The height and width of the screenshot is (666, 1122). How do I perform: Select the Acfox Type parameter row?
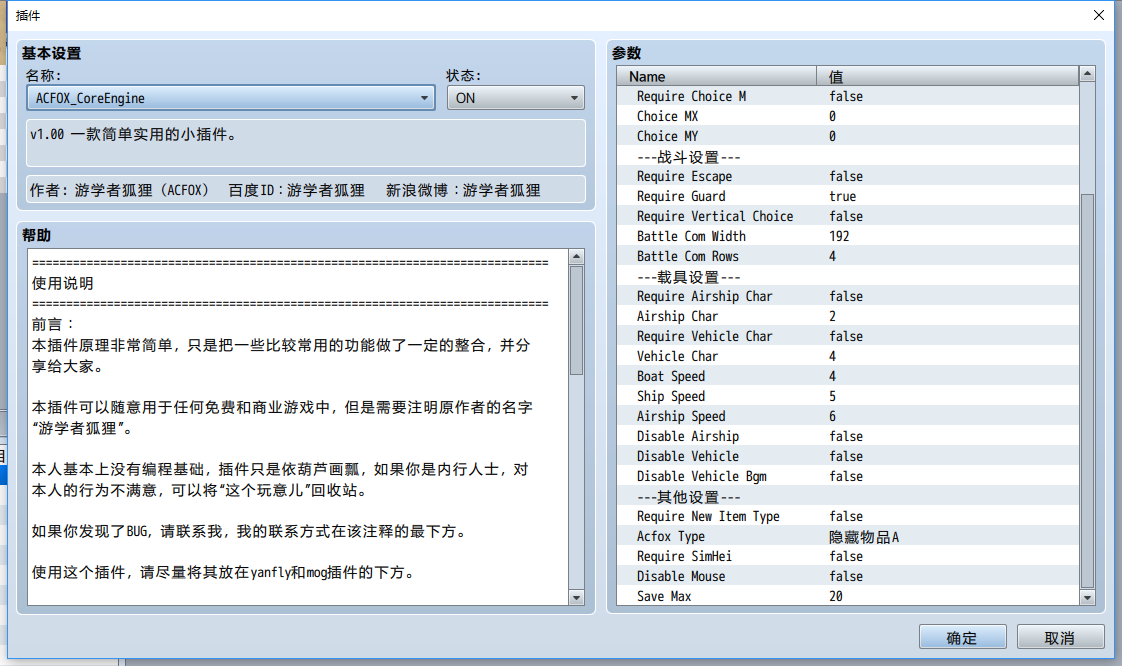coord(848,537)
